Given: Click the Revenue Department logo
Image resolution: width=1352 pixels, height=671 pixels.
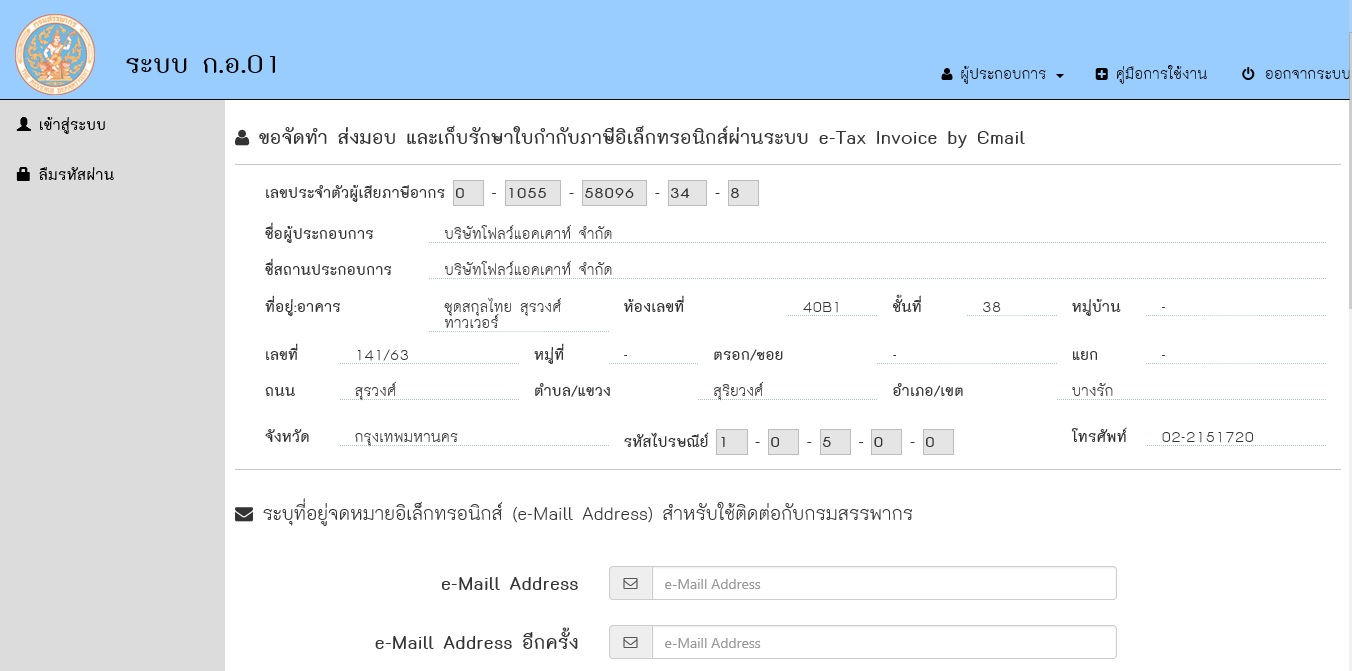Looking at the screenshot, I should coord(55,52).
